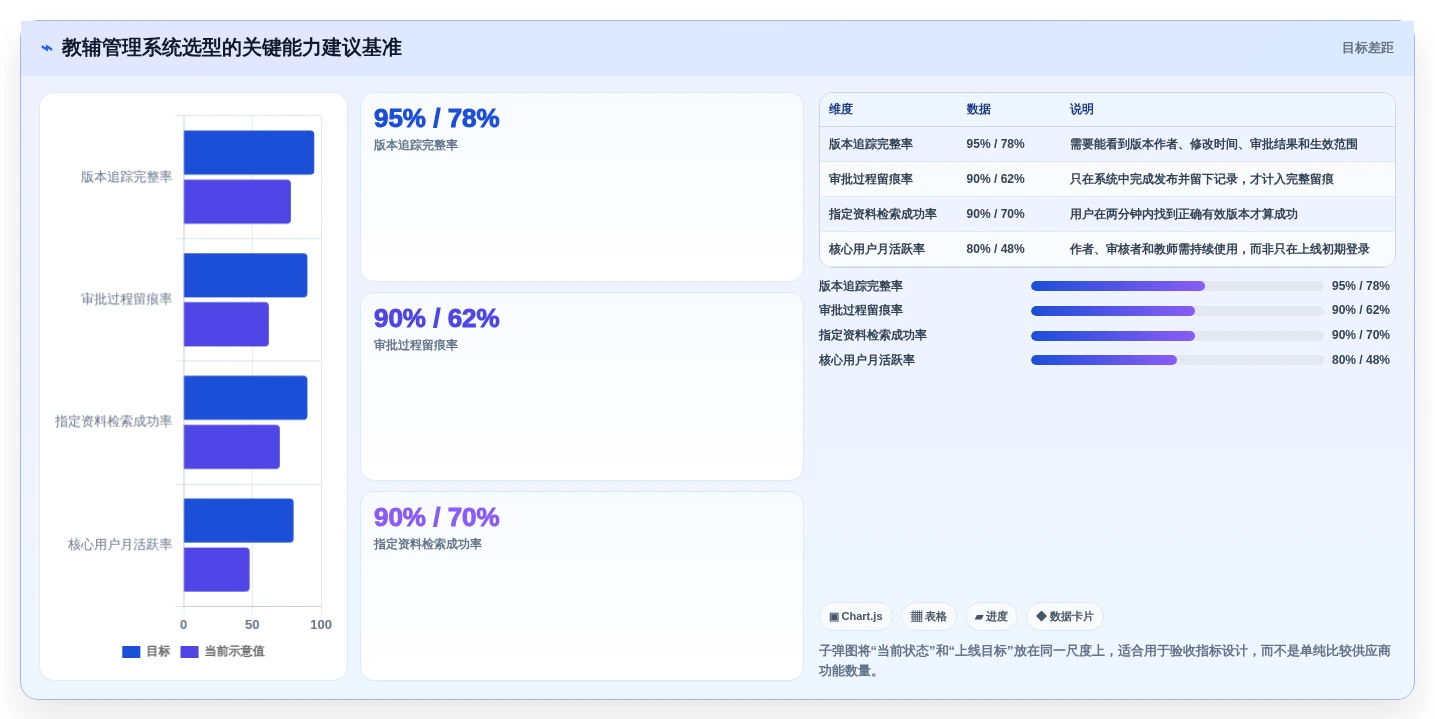The image size is (1435, 719).
Task: Click the 审批过程留痕率 target bar in chart
Action: [245, 275]
